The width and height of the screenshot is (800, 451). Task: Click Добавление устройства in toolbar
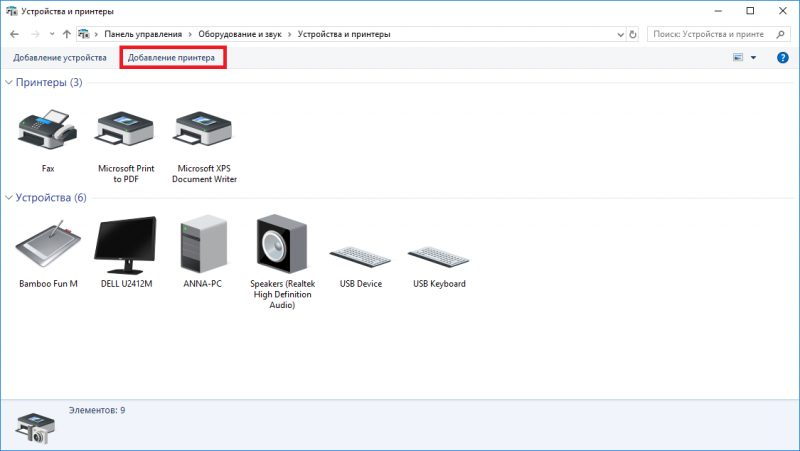tap(60, 58)
